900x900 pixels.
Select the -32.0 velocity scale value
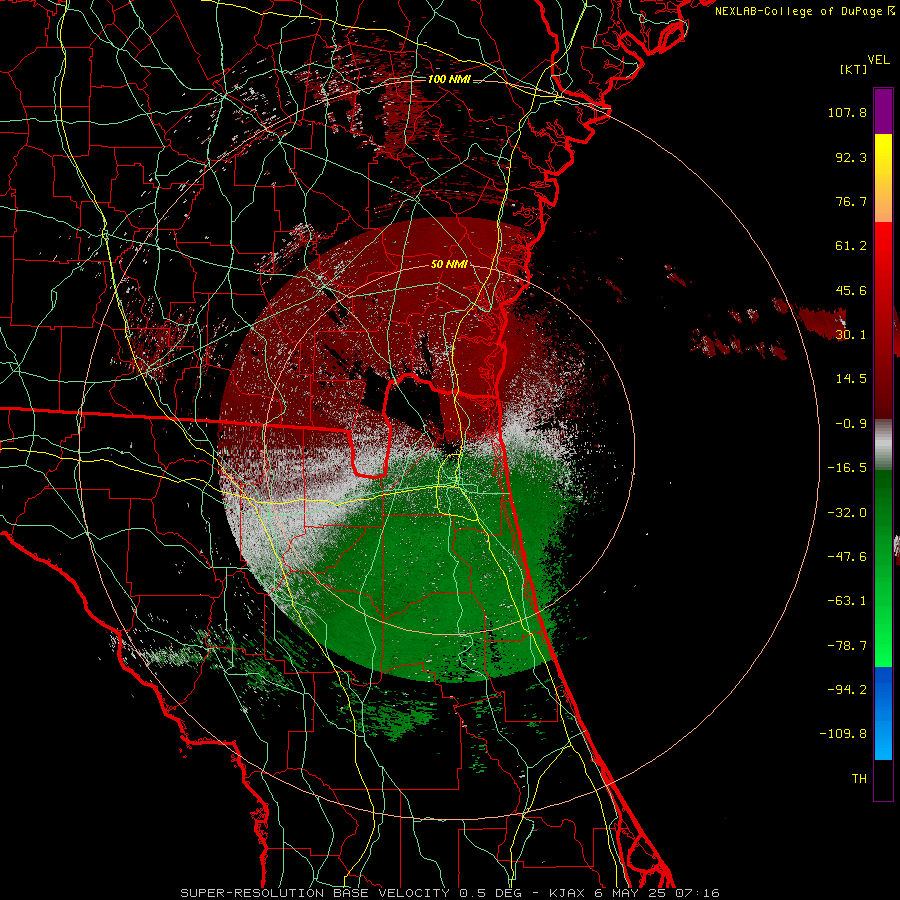847,513
